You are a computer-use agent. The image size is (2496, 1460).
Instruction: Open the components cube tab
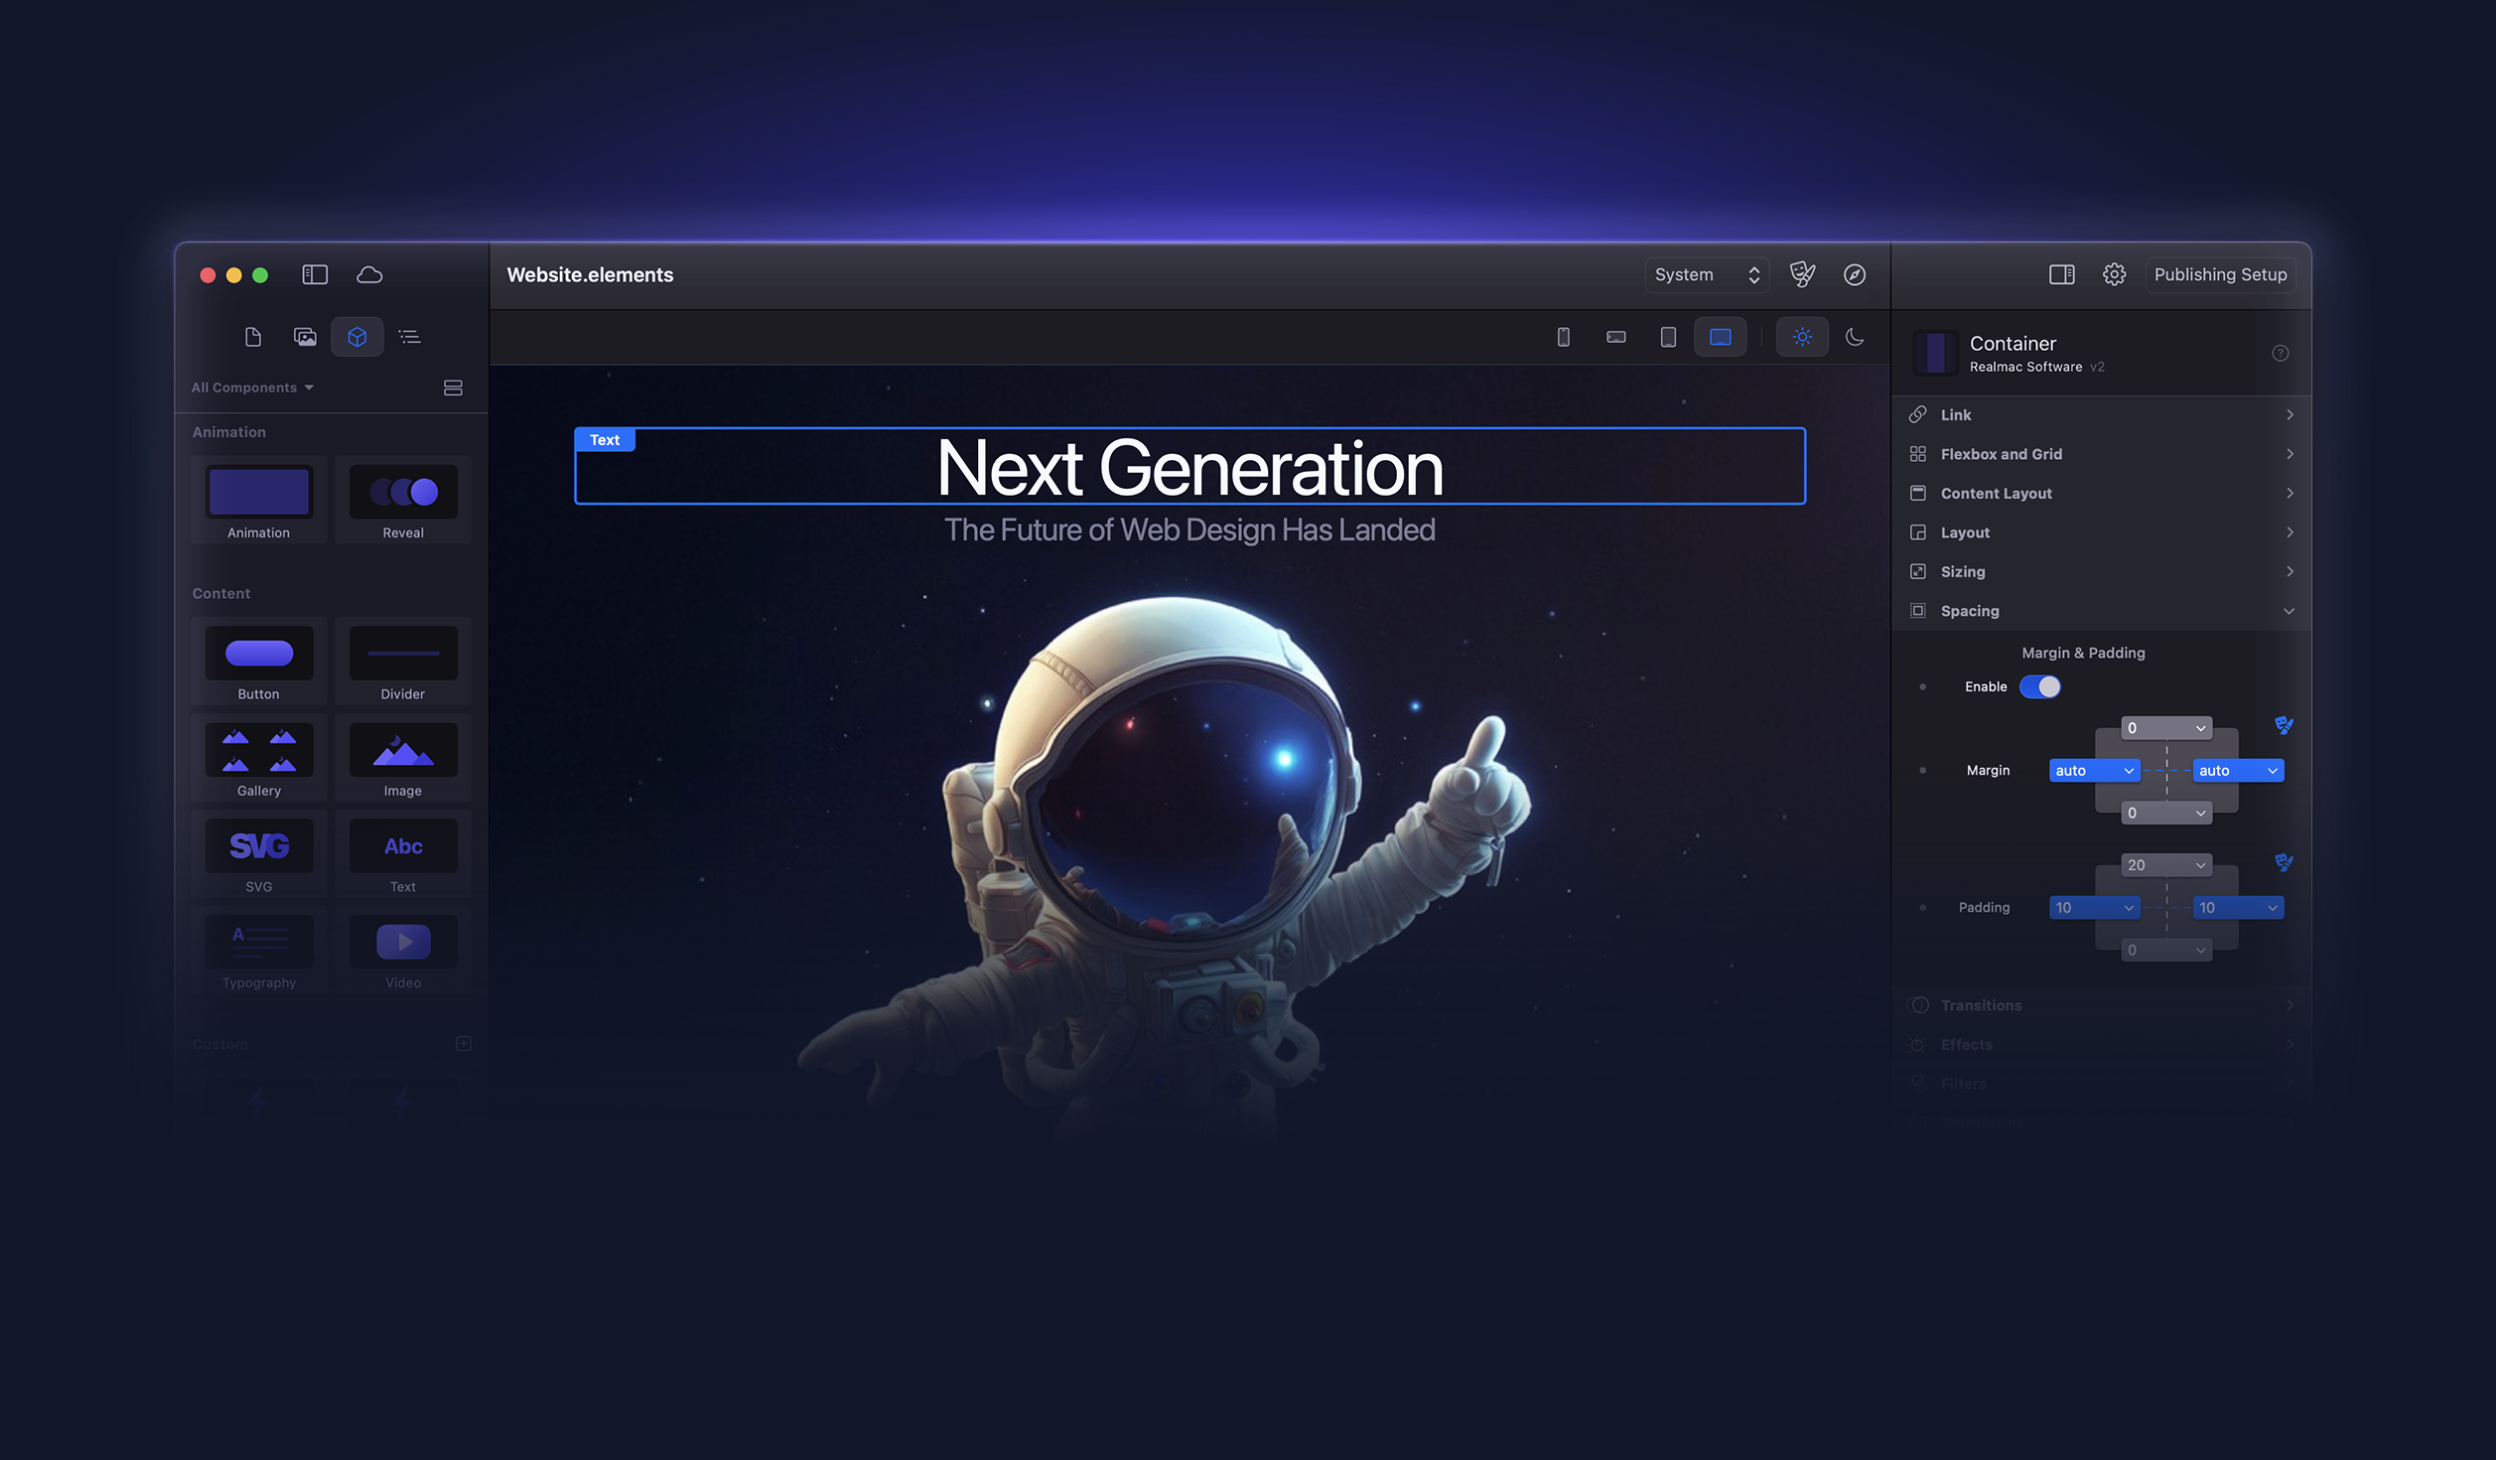[x=357, y=337]
